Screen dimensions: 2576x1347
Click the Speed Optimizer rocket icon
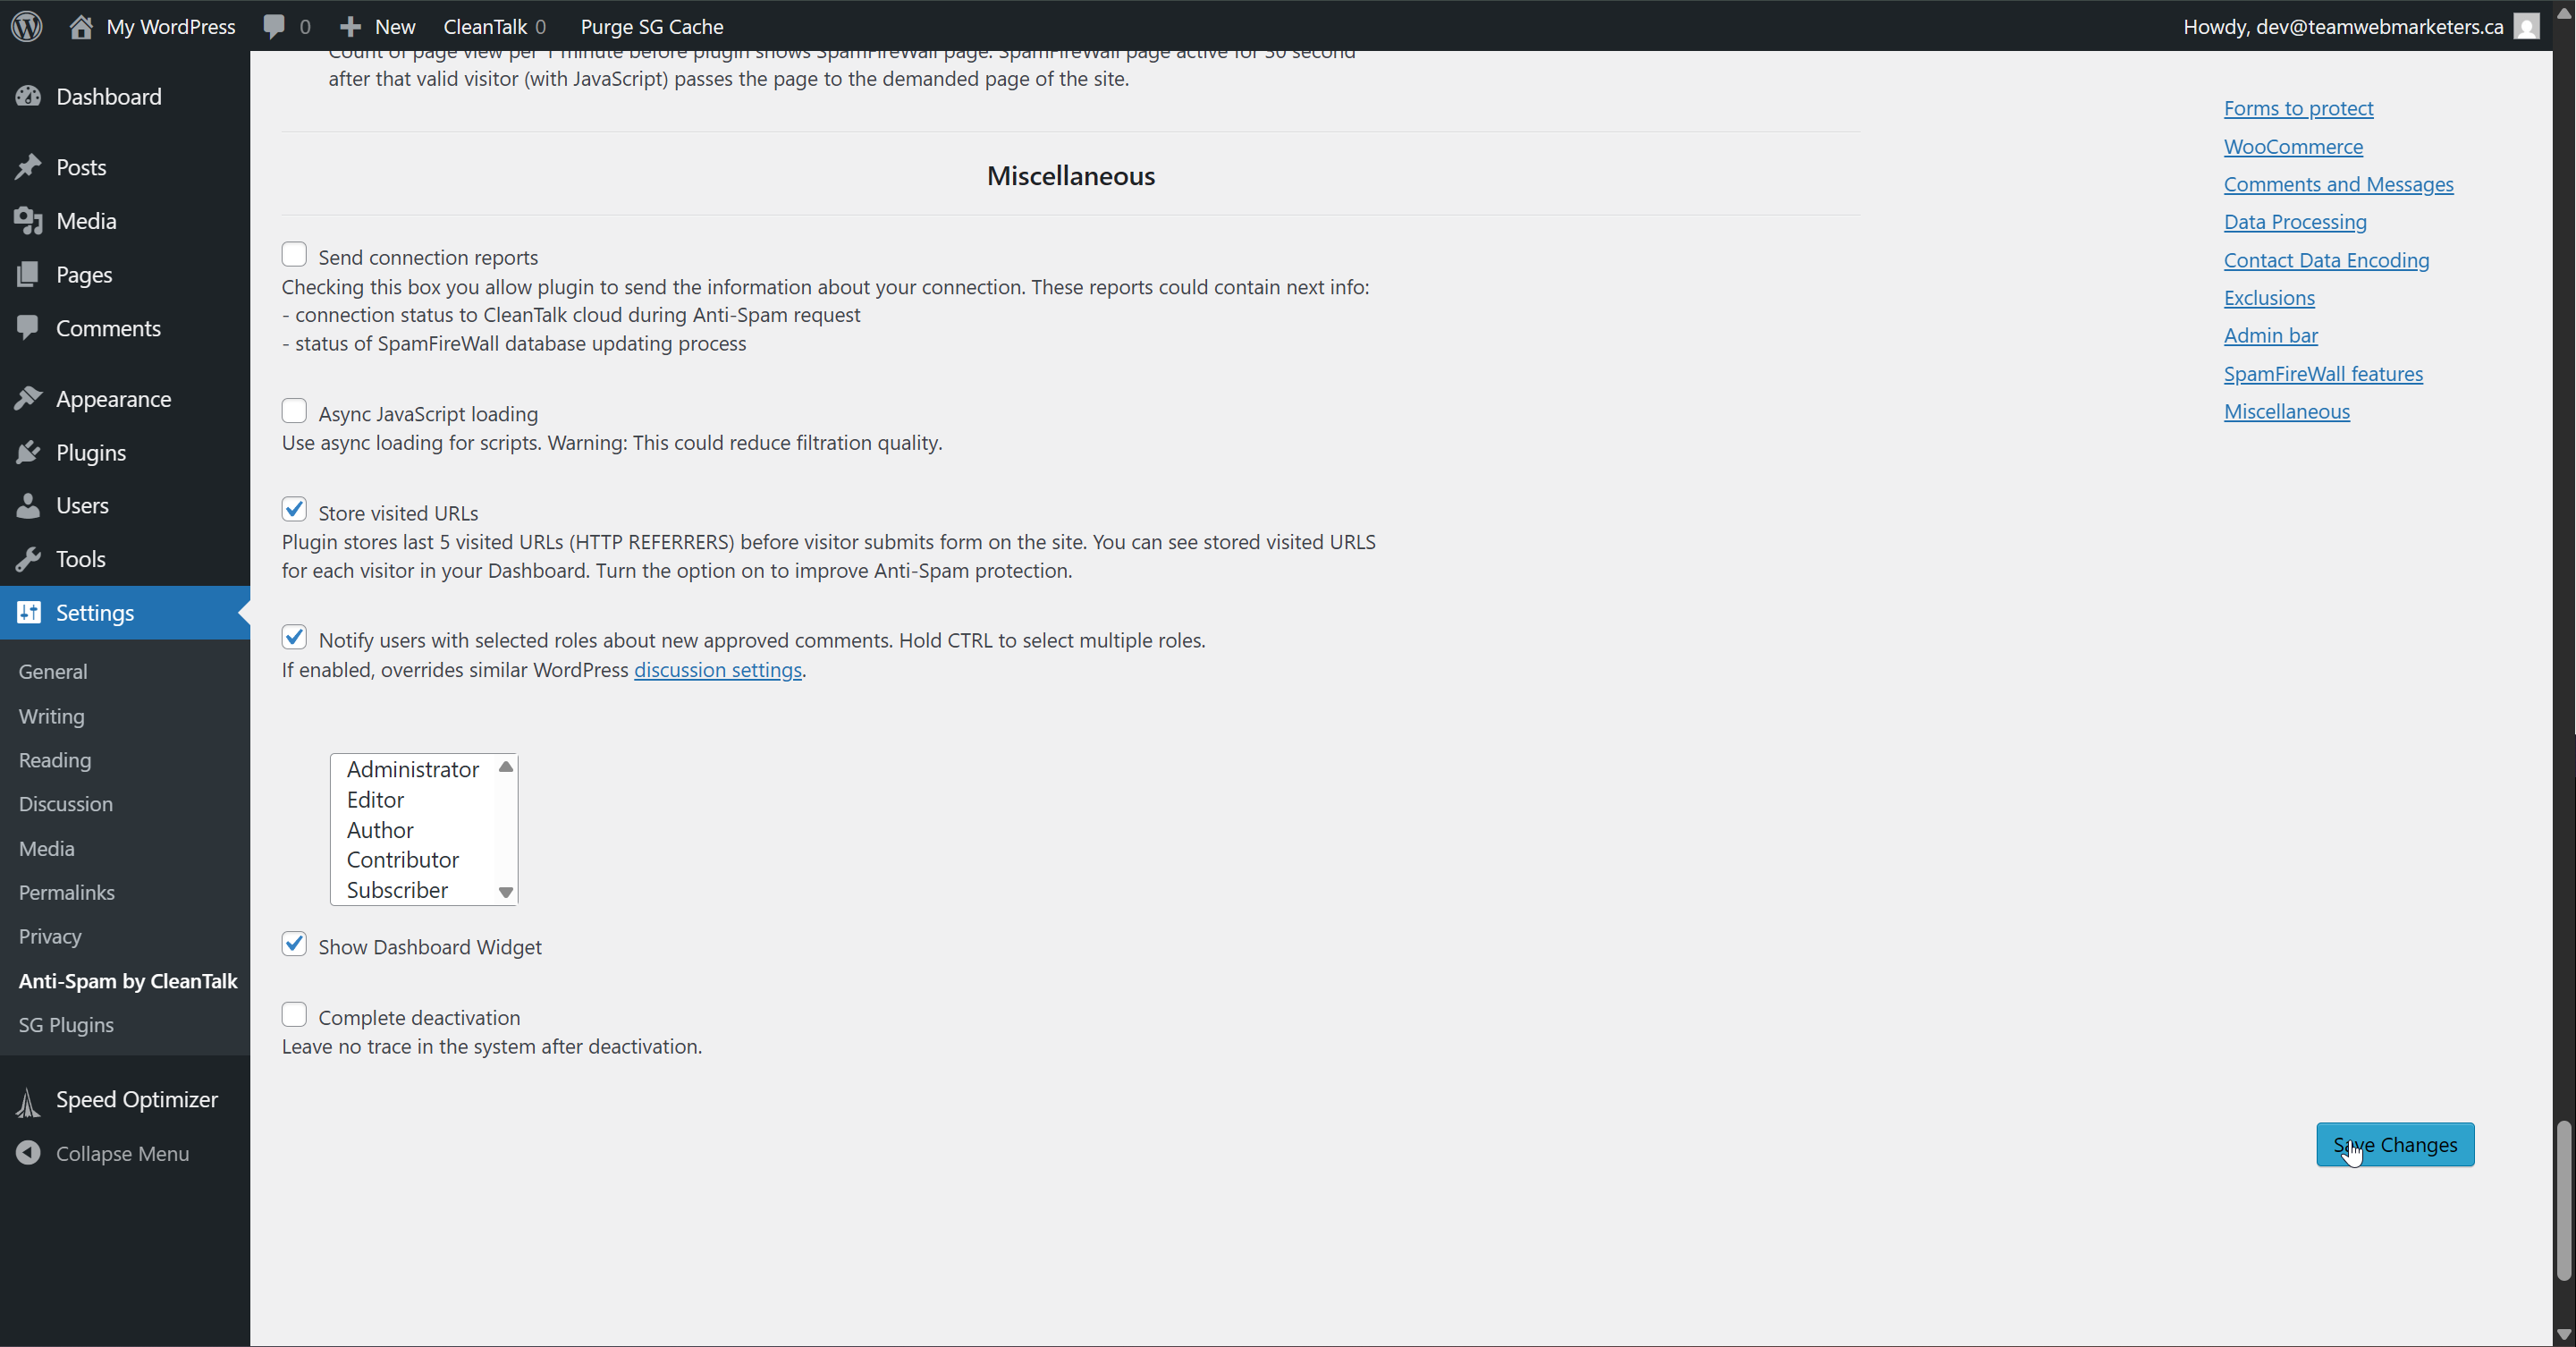(x=28, y=1101)
